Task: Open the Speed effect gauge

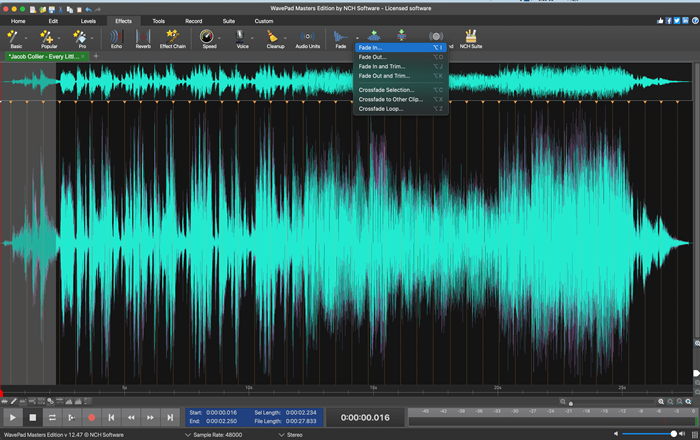Action: click(x=208, y=38)
